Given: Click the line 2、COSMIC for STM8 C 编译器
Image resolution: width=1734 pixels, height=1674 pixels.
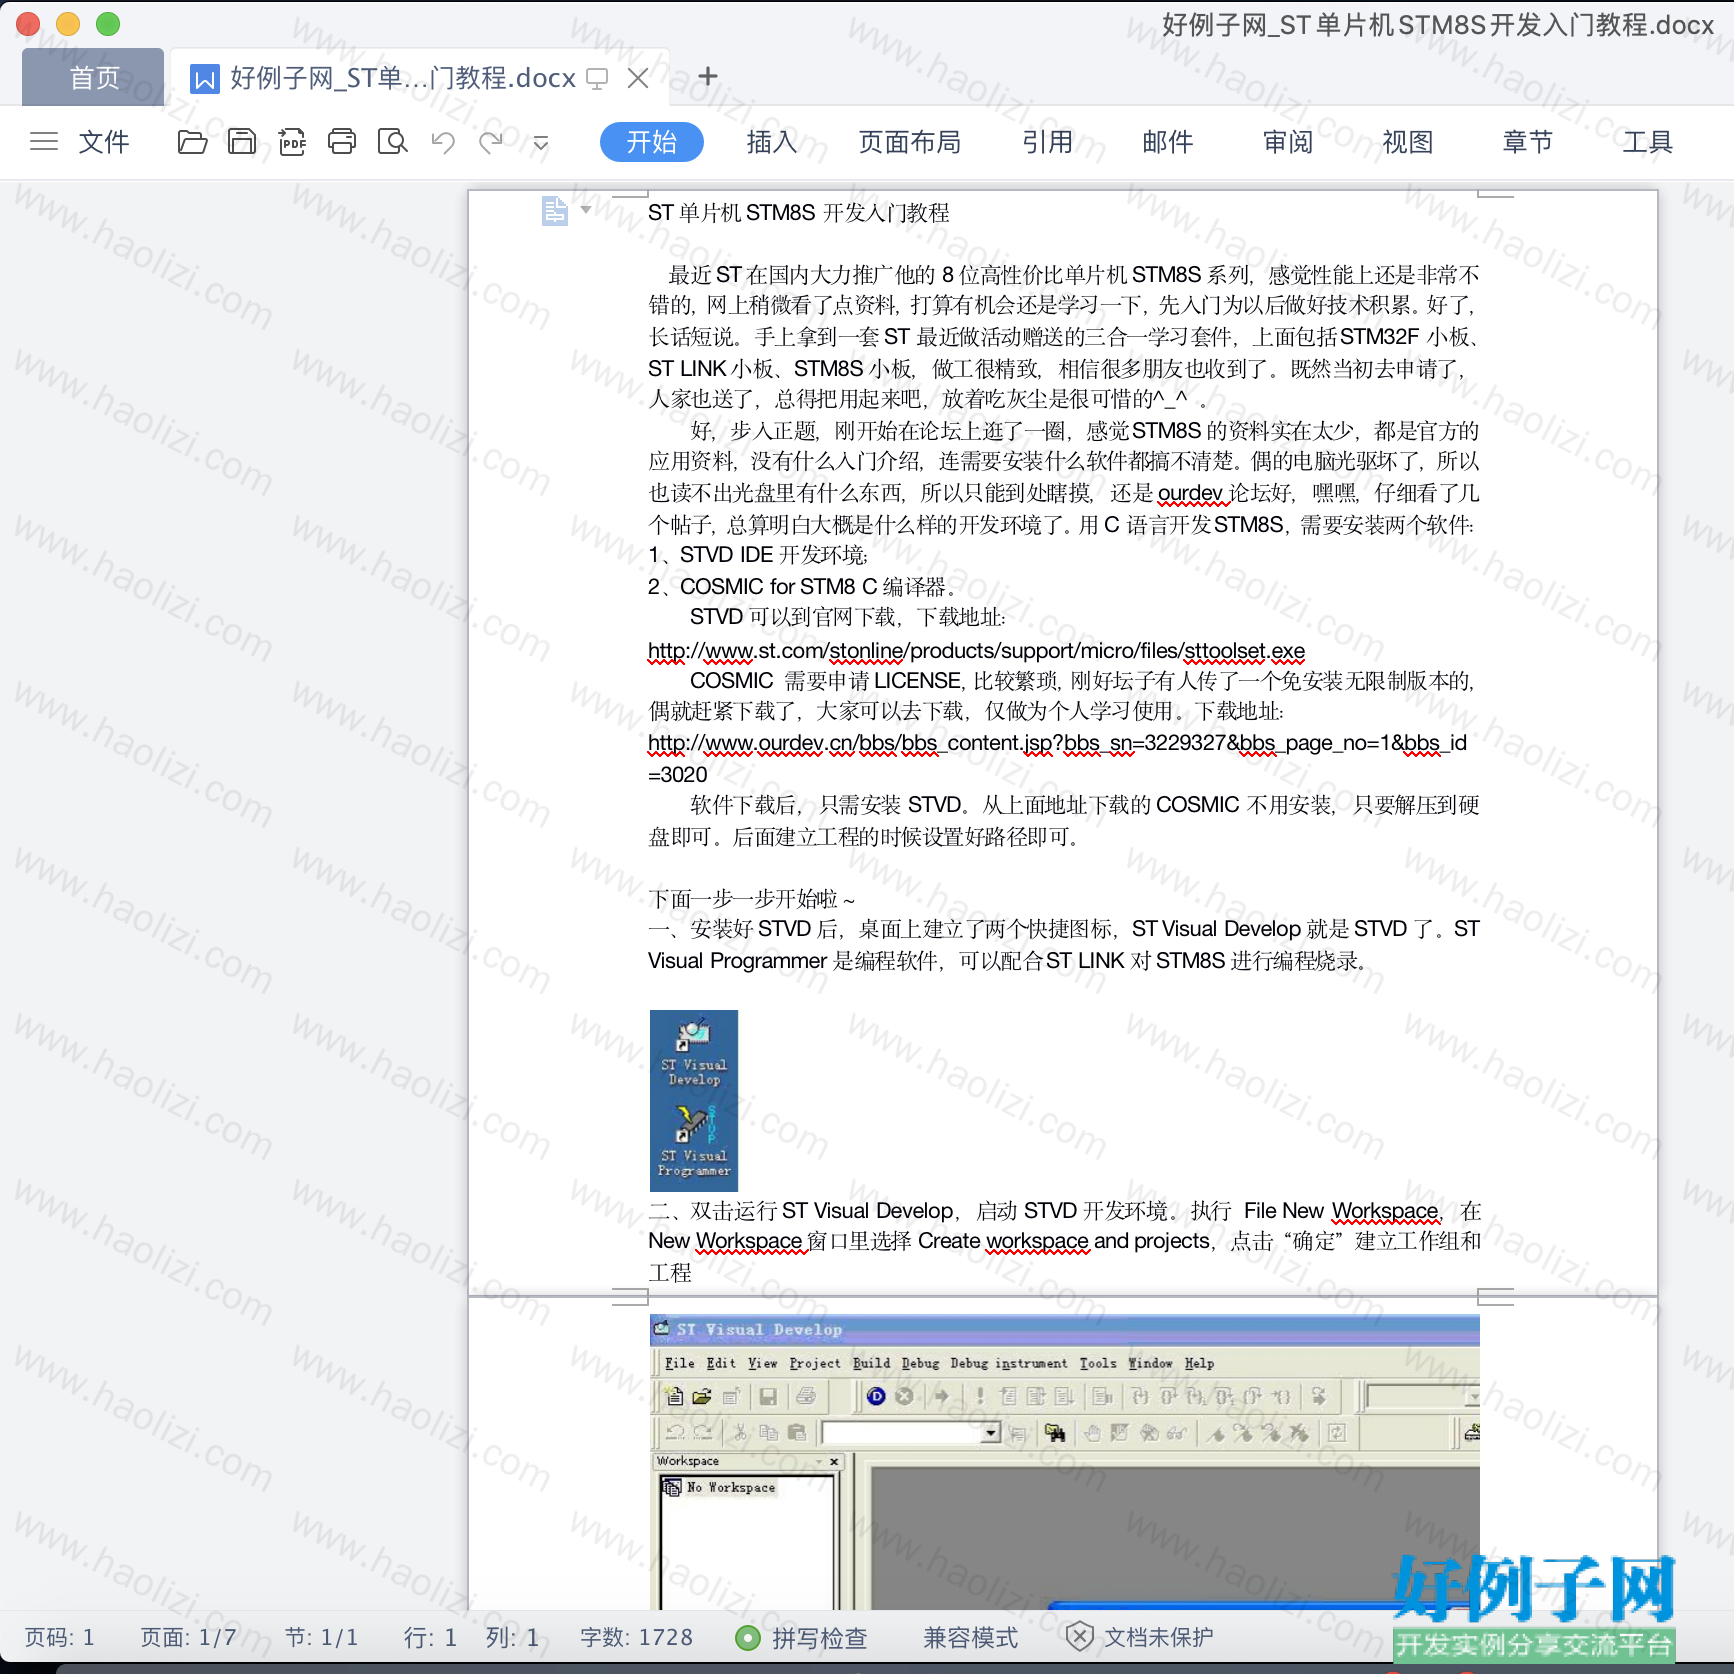Looking at the screenshot, I should coord(802,587).
